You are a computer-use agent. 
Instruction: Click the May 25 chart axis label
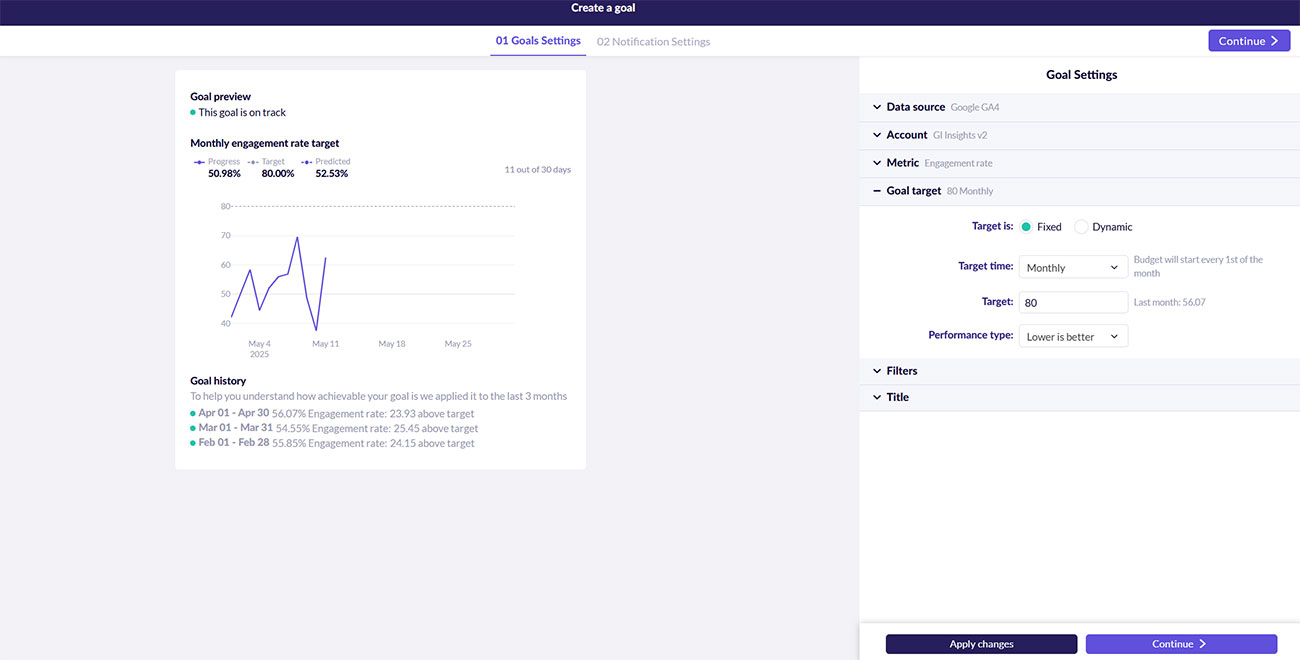(458, 344)
